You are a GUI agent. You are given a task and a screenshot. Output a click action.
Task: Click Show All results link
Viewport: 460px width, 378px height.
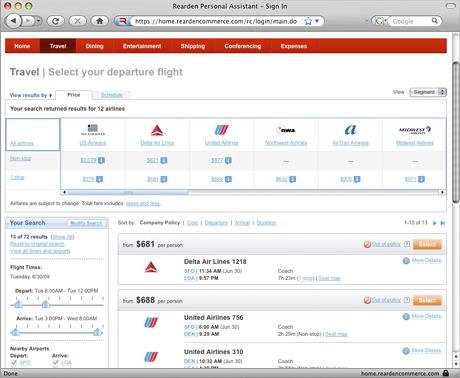[x=63, y=237]
